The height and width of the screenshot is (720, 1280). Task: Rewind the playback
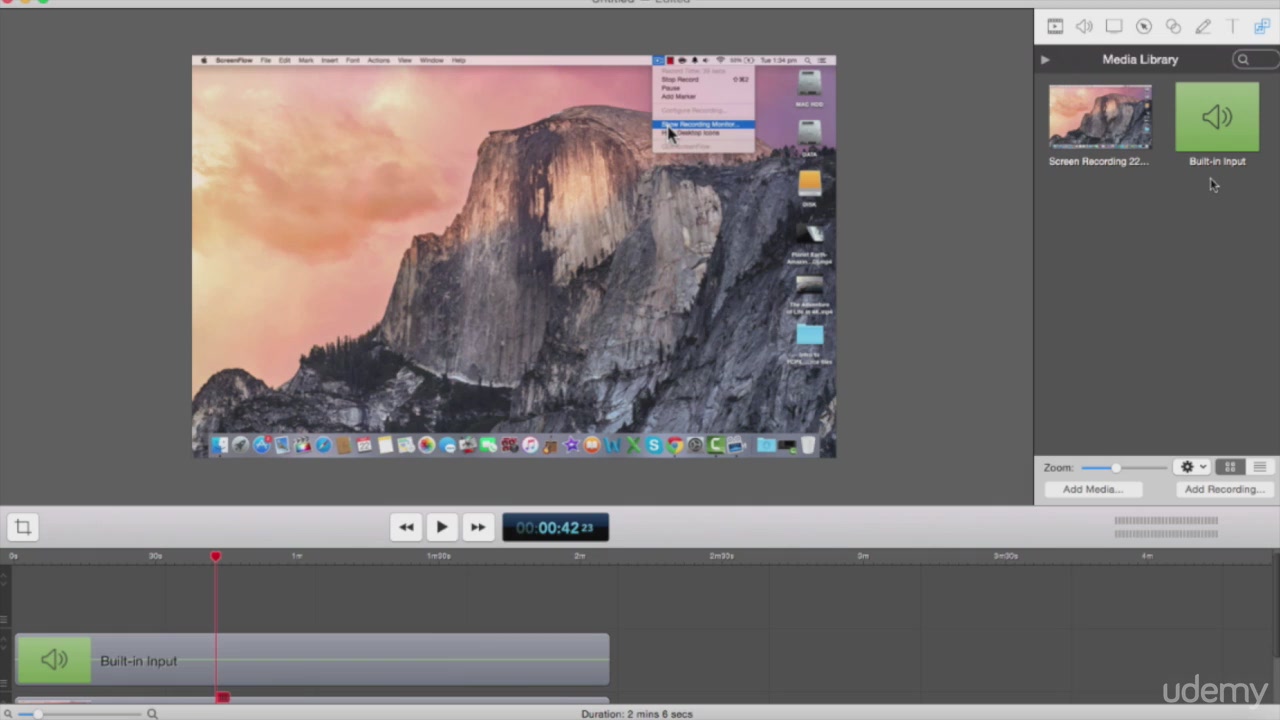coord(406,528)
